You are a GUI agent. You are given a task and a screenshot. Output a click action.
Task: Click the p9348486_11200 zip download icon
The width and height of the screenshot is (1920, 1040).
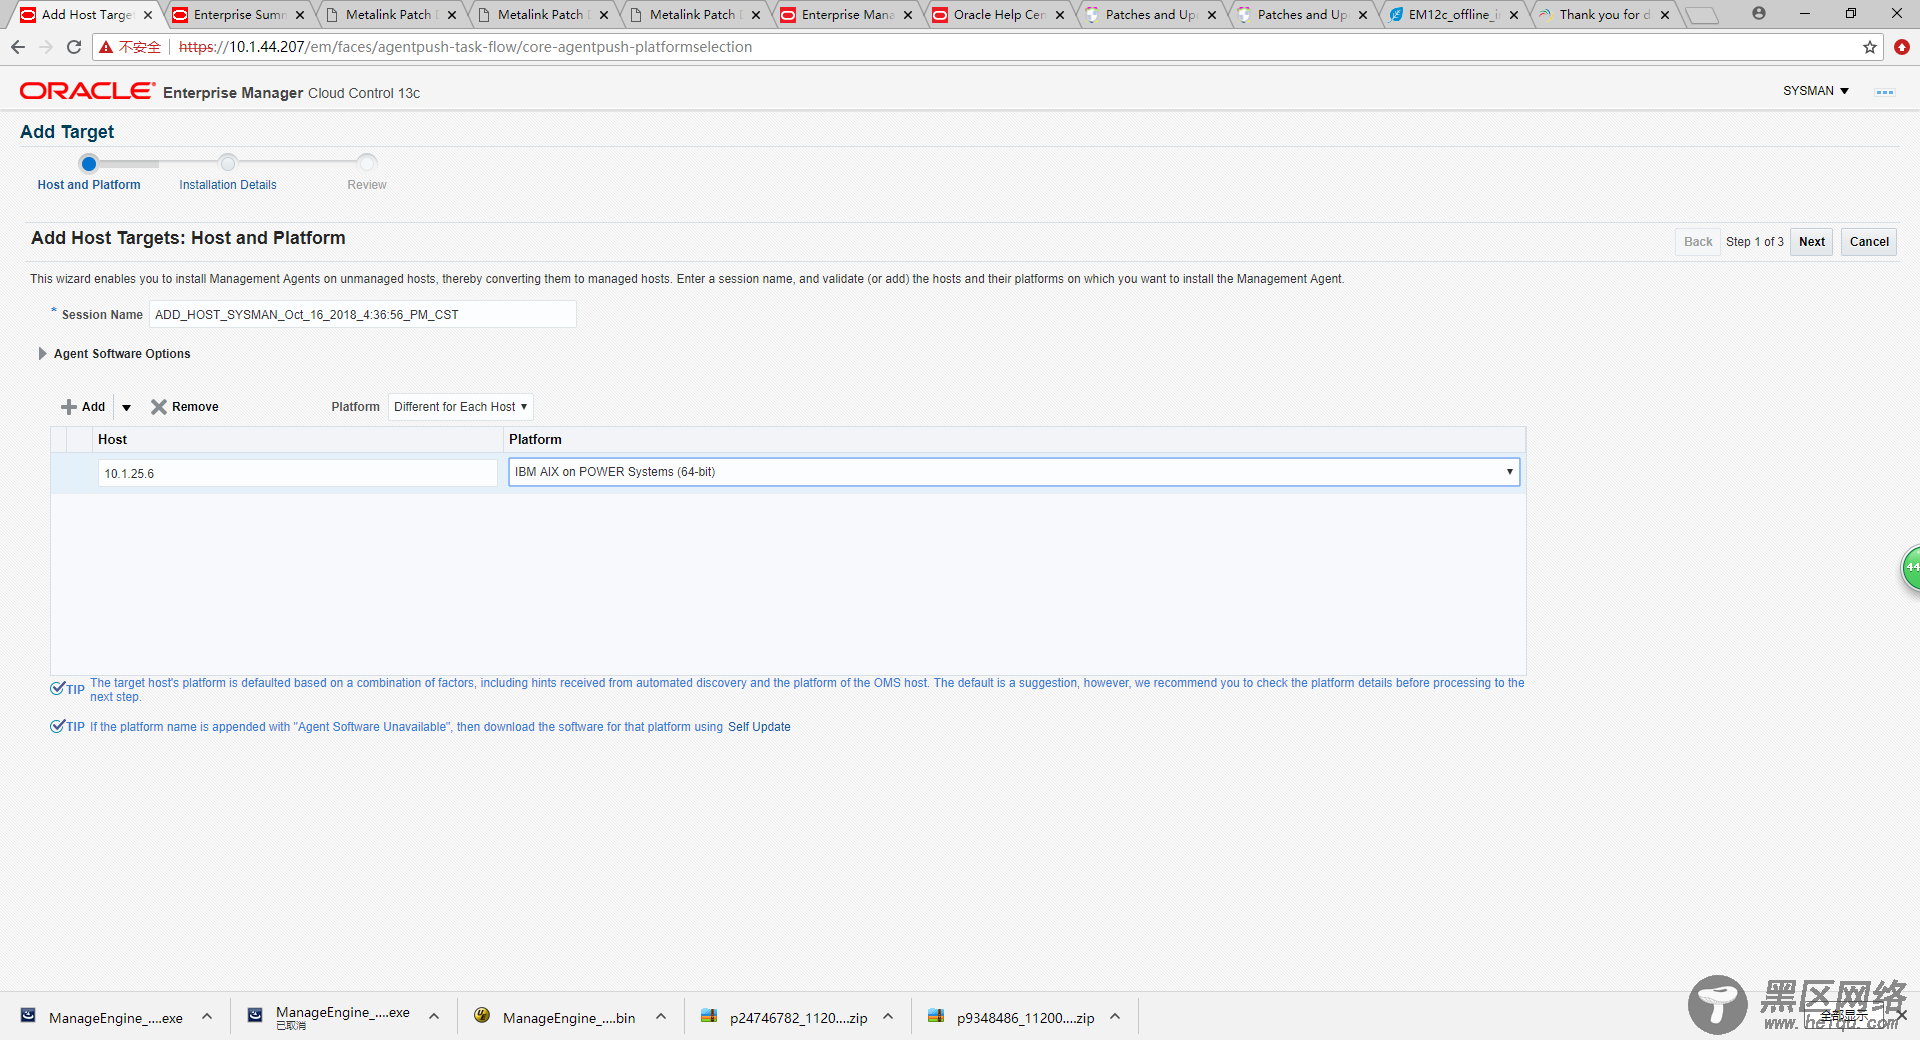pyautogui.click(x=936, y=1016)
